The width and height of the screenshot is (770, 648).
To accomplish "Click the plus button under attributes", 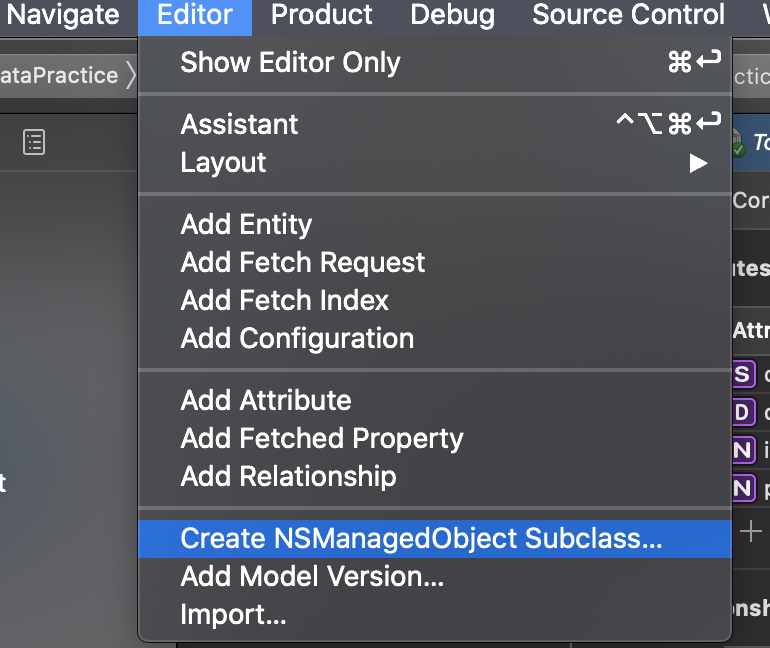I will (x=750, y=531).
